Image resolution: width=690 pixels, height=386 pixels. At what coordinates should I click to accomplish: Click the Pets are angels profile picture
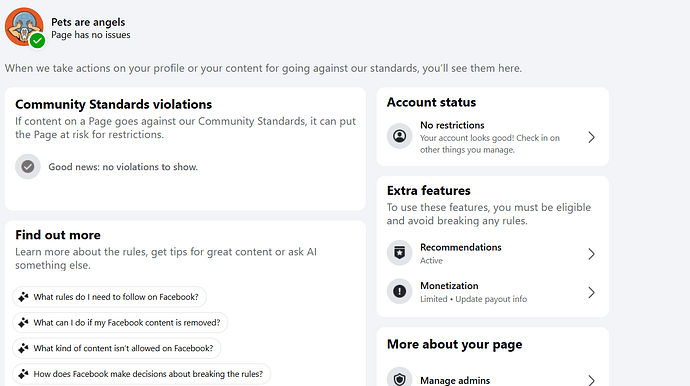click(24, 27)
